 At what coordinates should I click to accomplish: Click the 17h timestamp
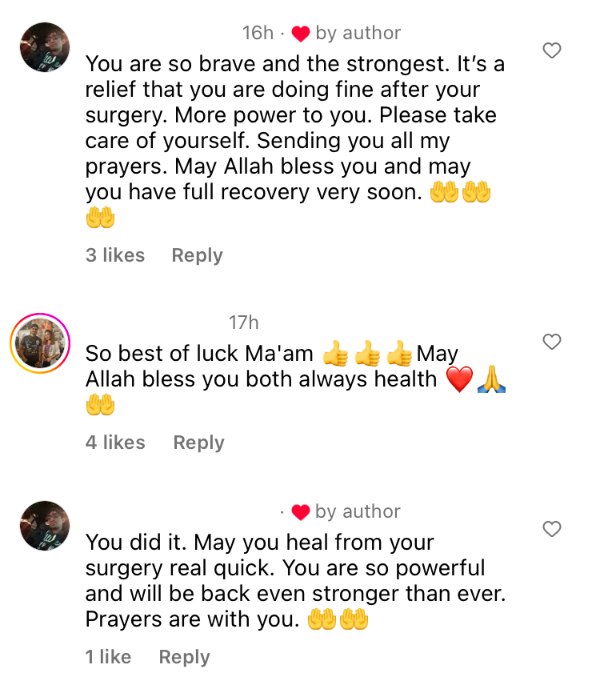(244, 323)
